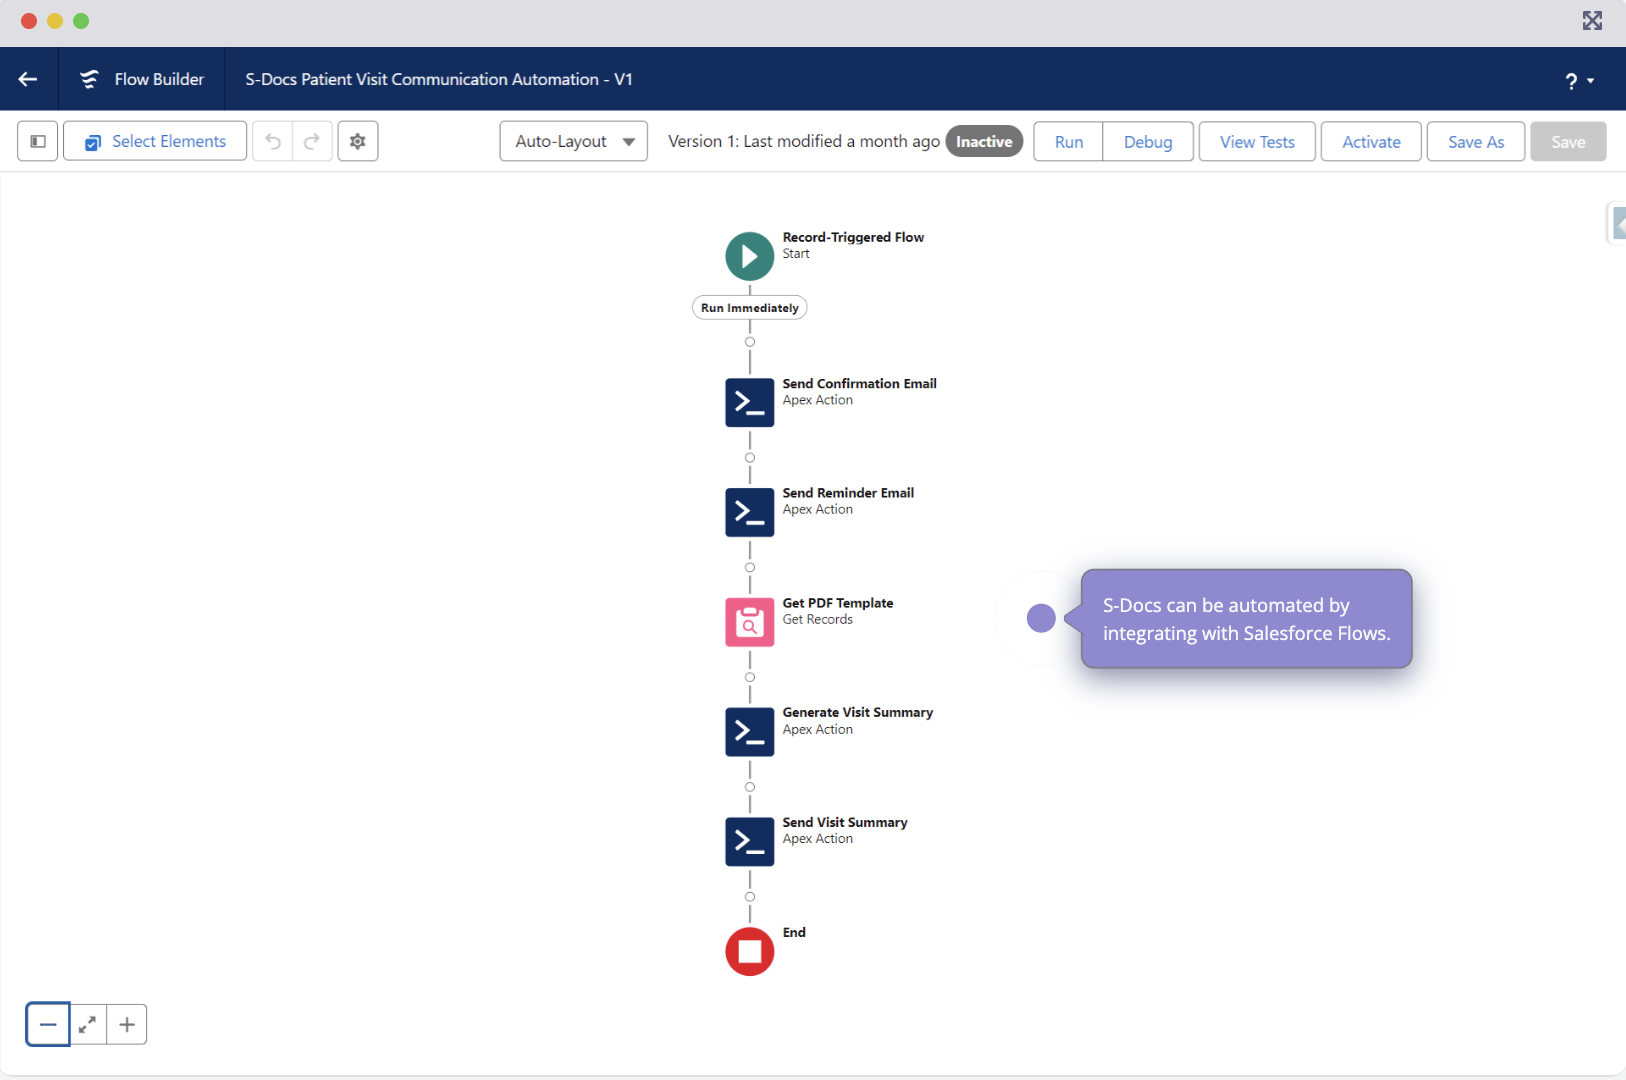Click the 'Send Confirmation Email' label
Viewport: 1626px width, 1080px height.
tap(859, 384)
